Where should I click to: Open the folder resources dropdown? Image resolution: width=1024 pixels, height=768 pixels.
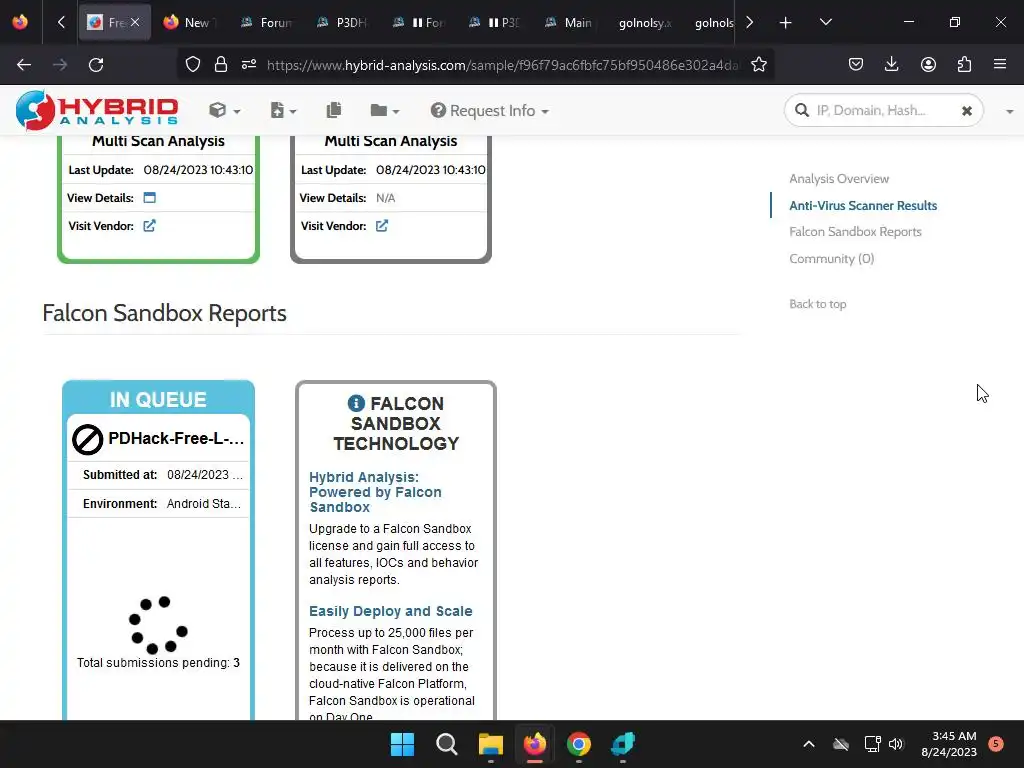point(384,110)
